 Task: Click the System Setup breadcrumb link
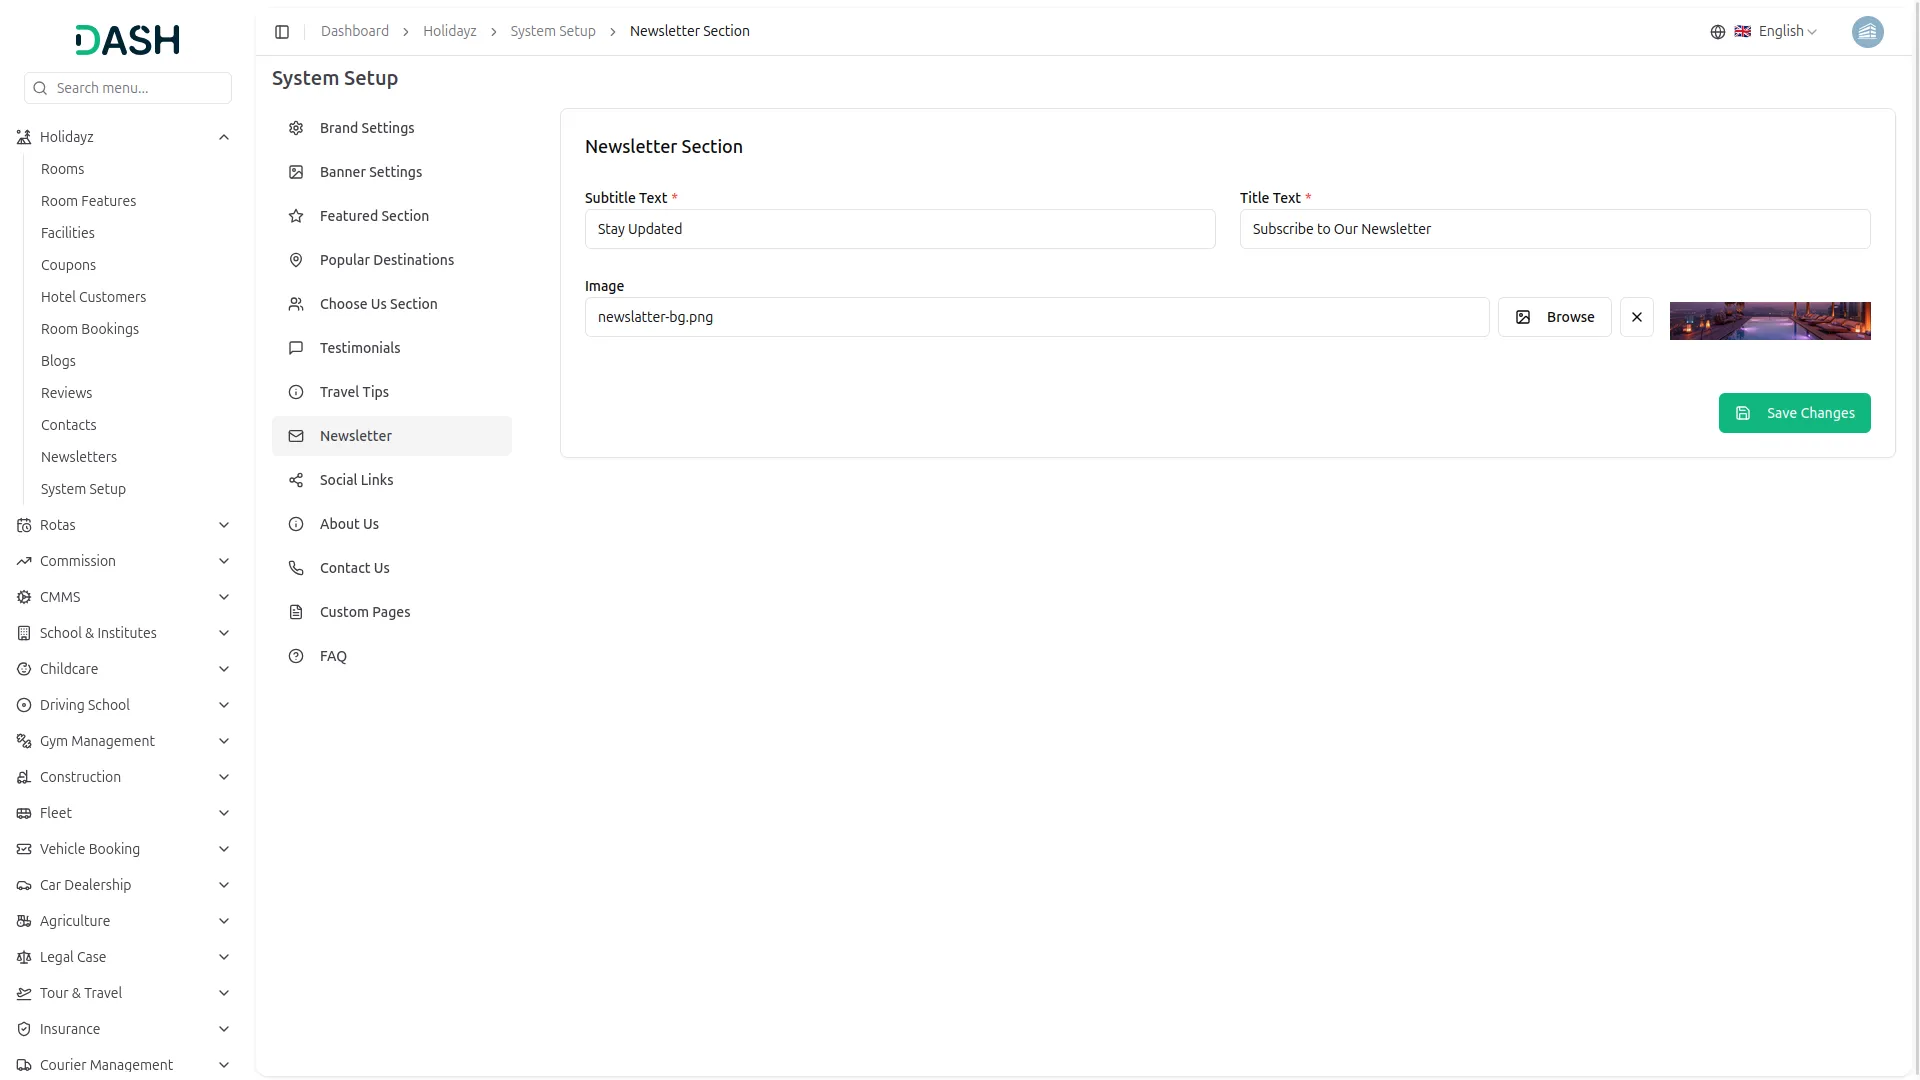click(553, 31)
